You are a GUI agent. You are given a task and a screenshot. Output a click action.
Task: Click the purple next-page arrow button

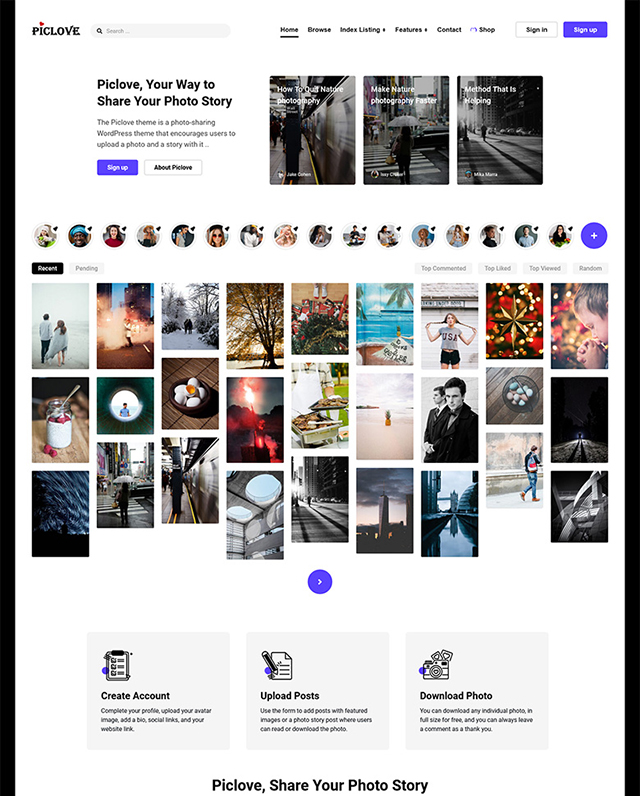320,581
